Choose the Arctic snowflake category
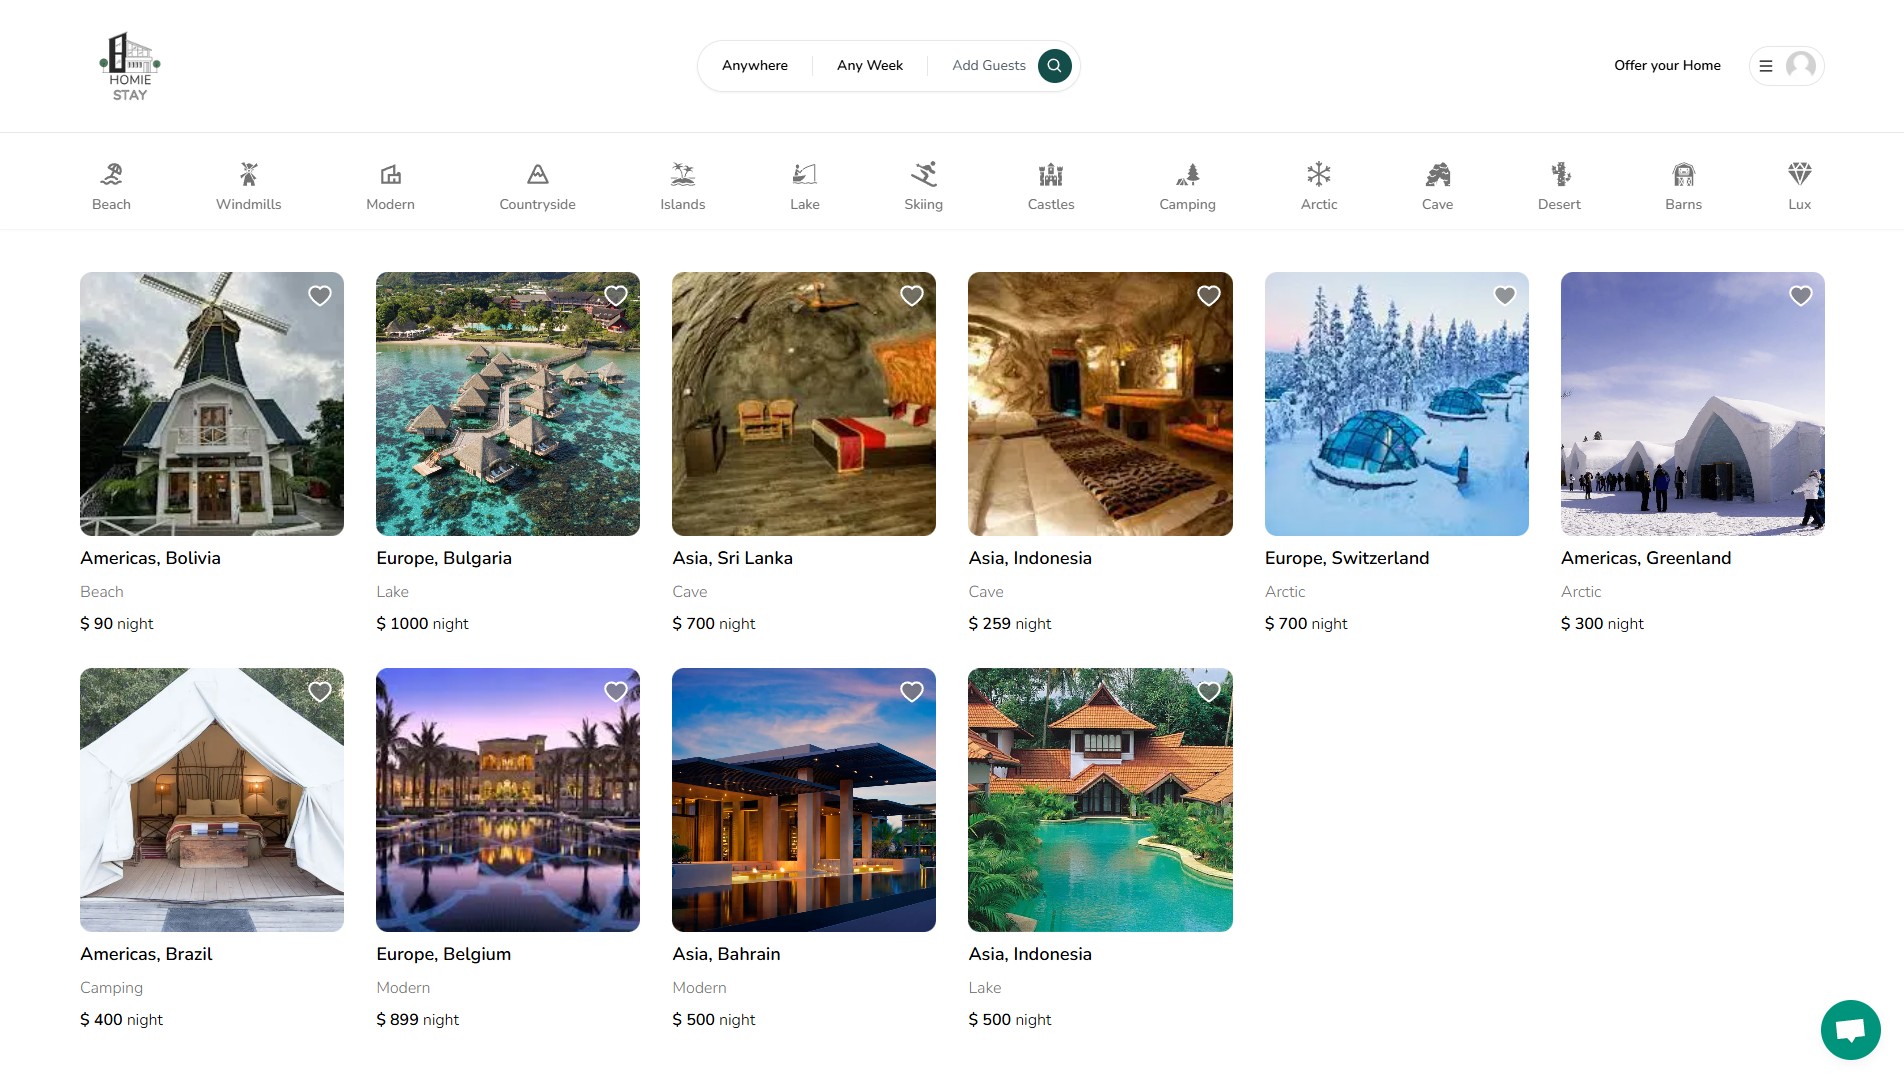 coord(1318,186)
